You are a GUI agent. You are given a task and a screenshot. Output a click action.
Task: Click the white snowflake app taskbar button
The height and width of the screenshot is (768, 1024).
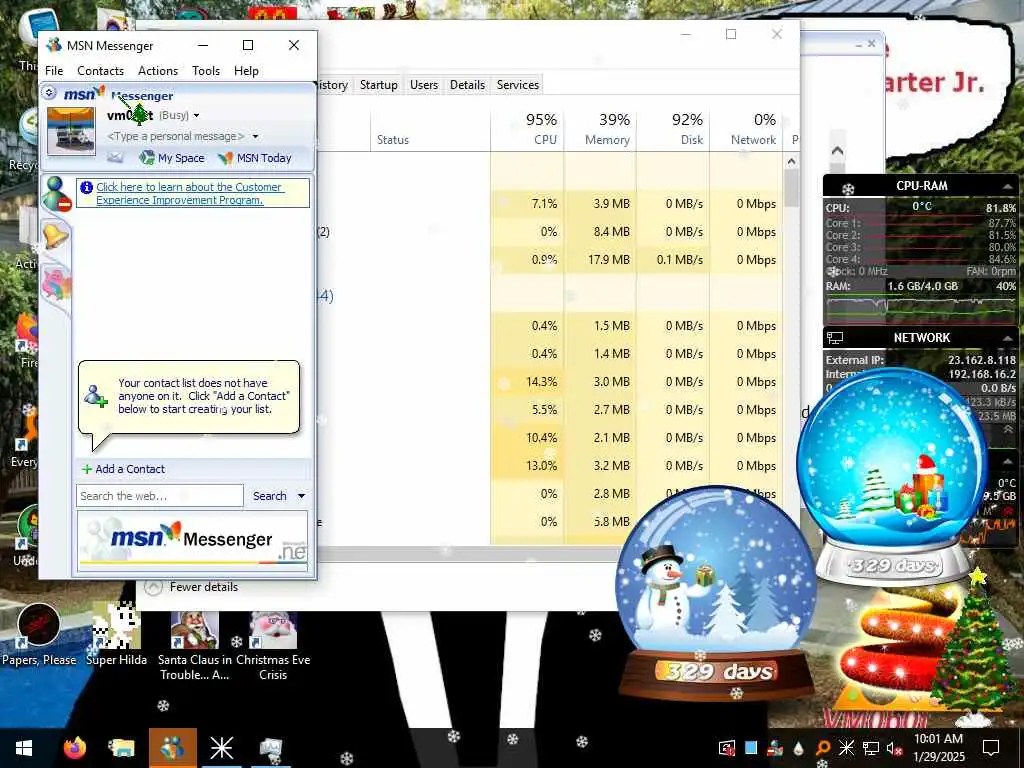(222, 748)
